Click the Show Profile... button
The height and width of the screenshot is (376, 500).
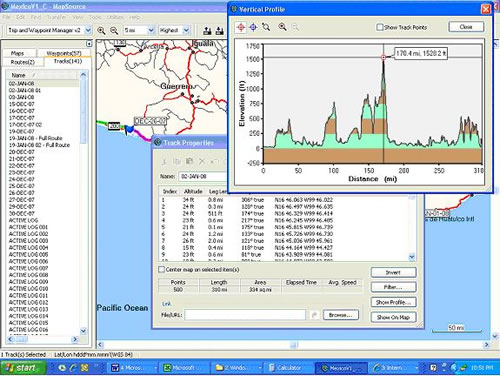coord(393,302)
